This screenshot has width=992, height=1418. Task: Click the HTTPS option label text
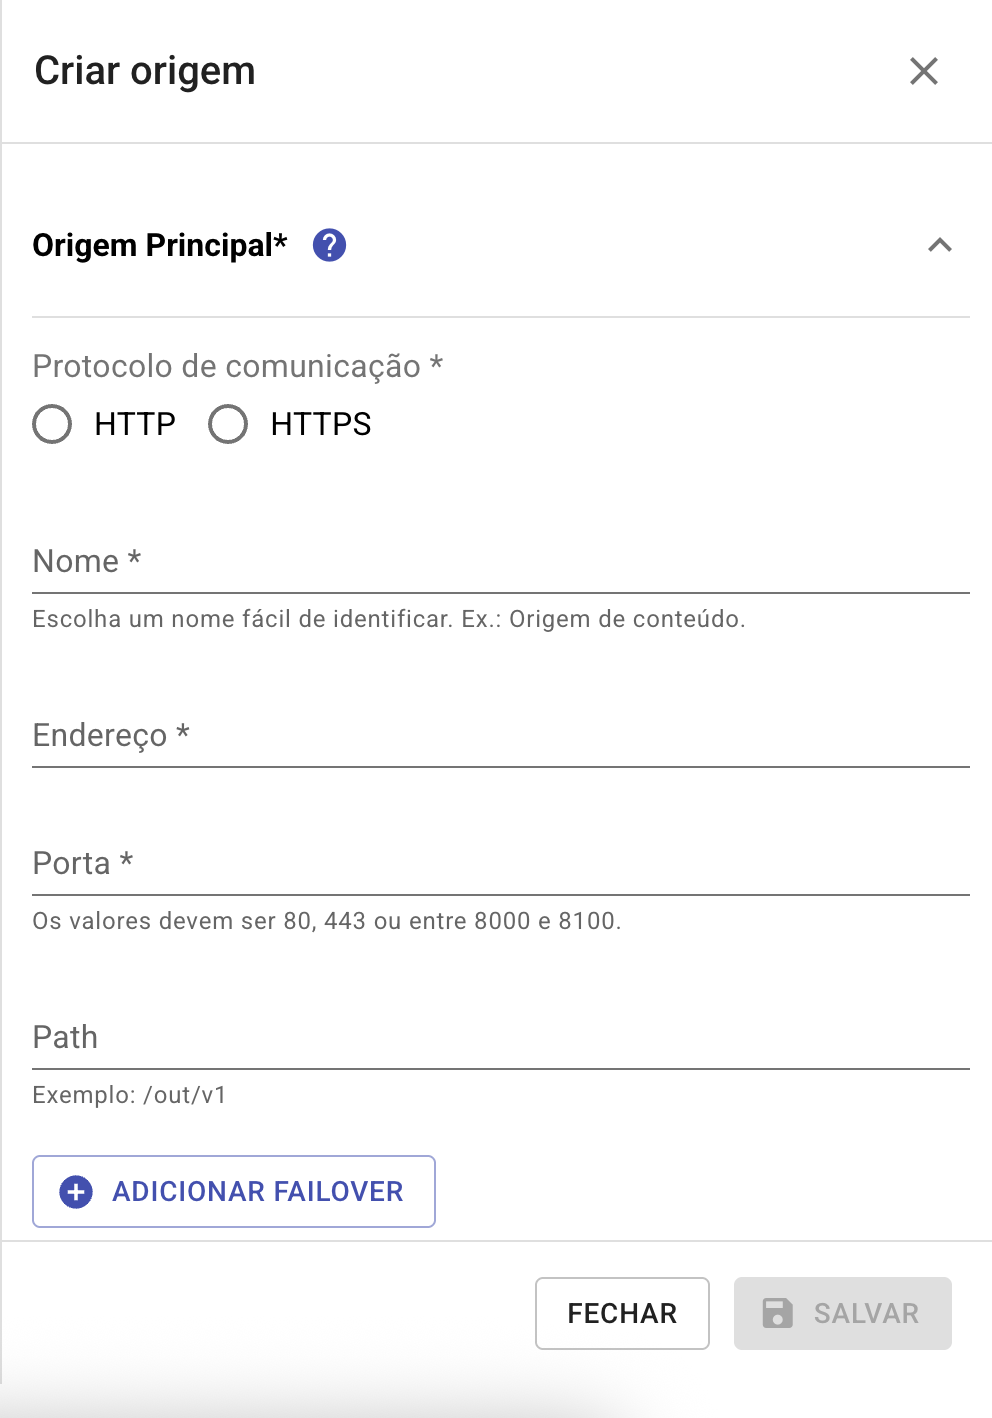[321, 424]
